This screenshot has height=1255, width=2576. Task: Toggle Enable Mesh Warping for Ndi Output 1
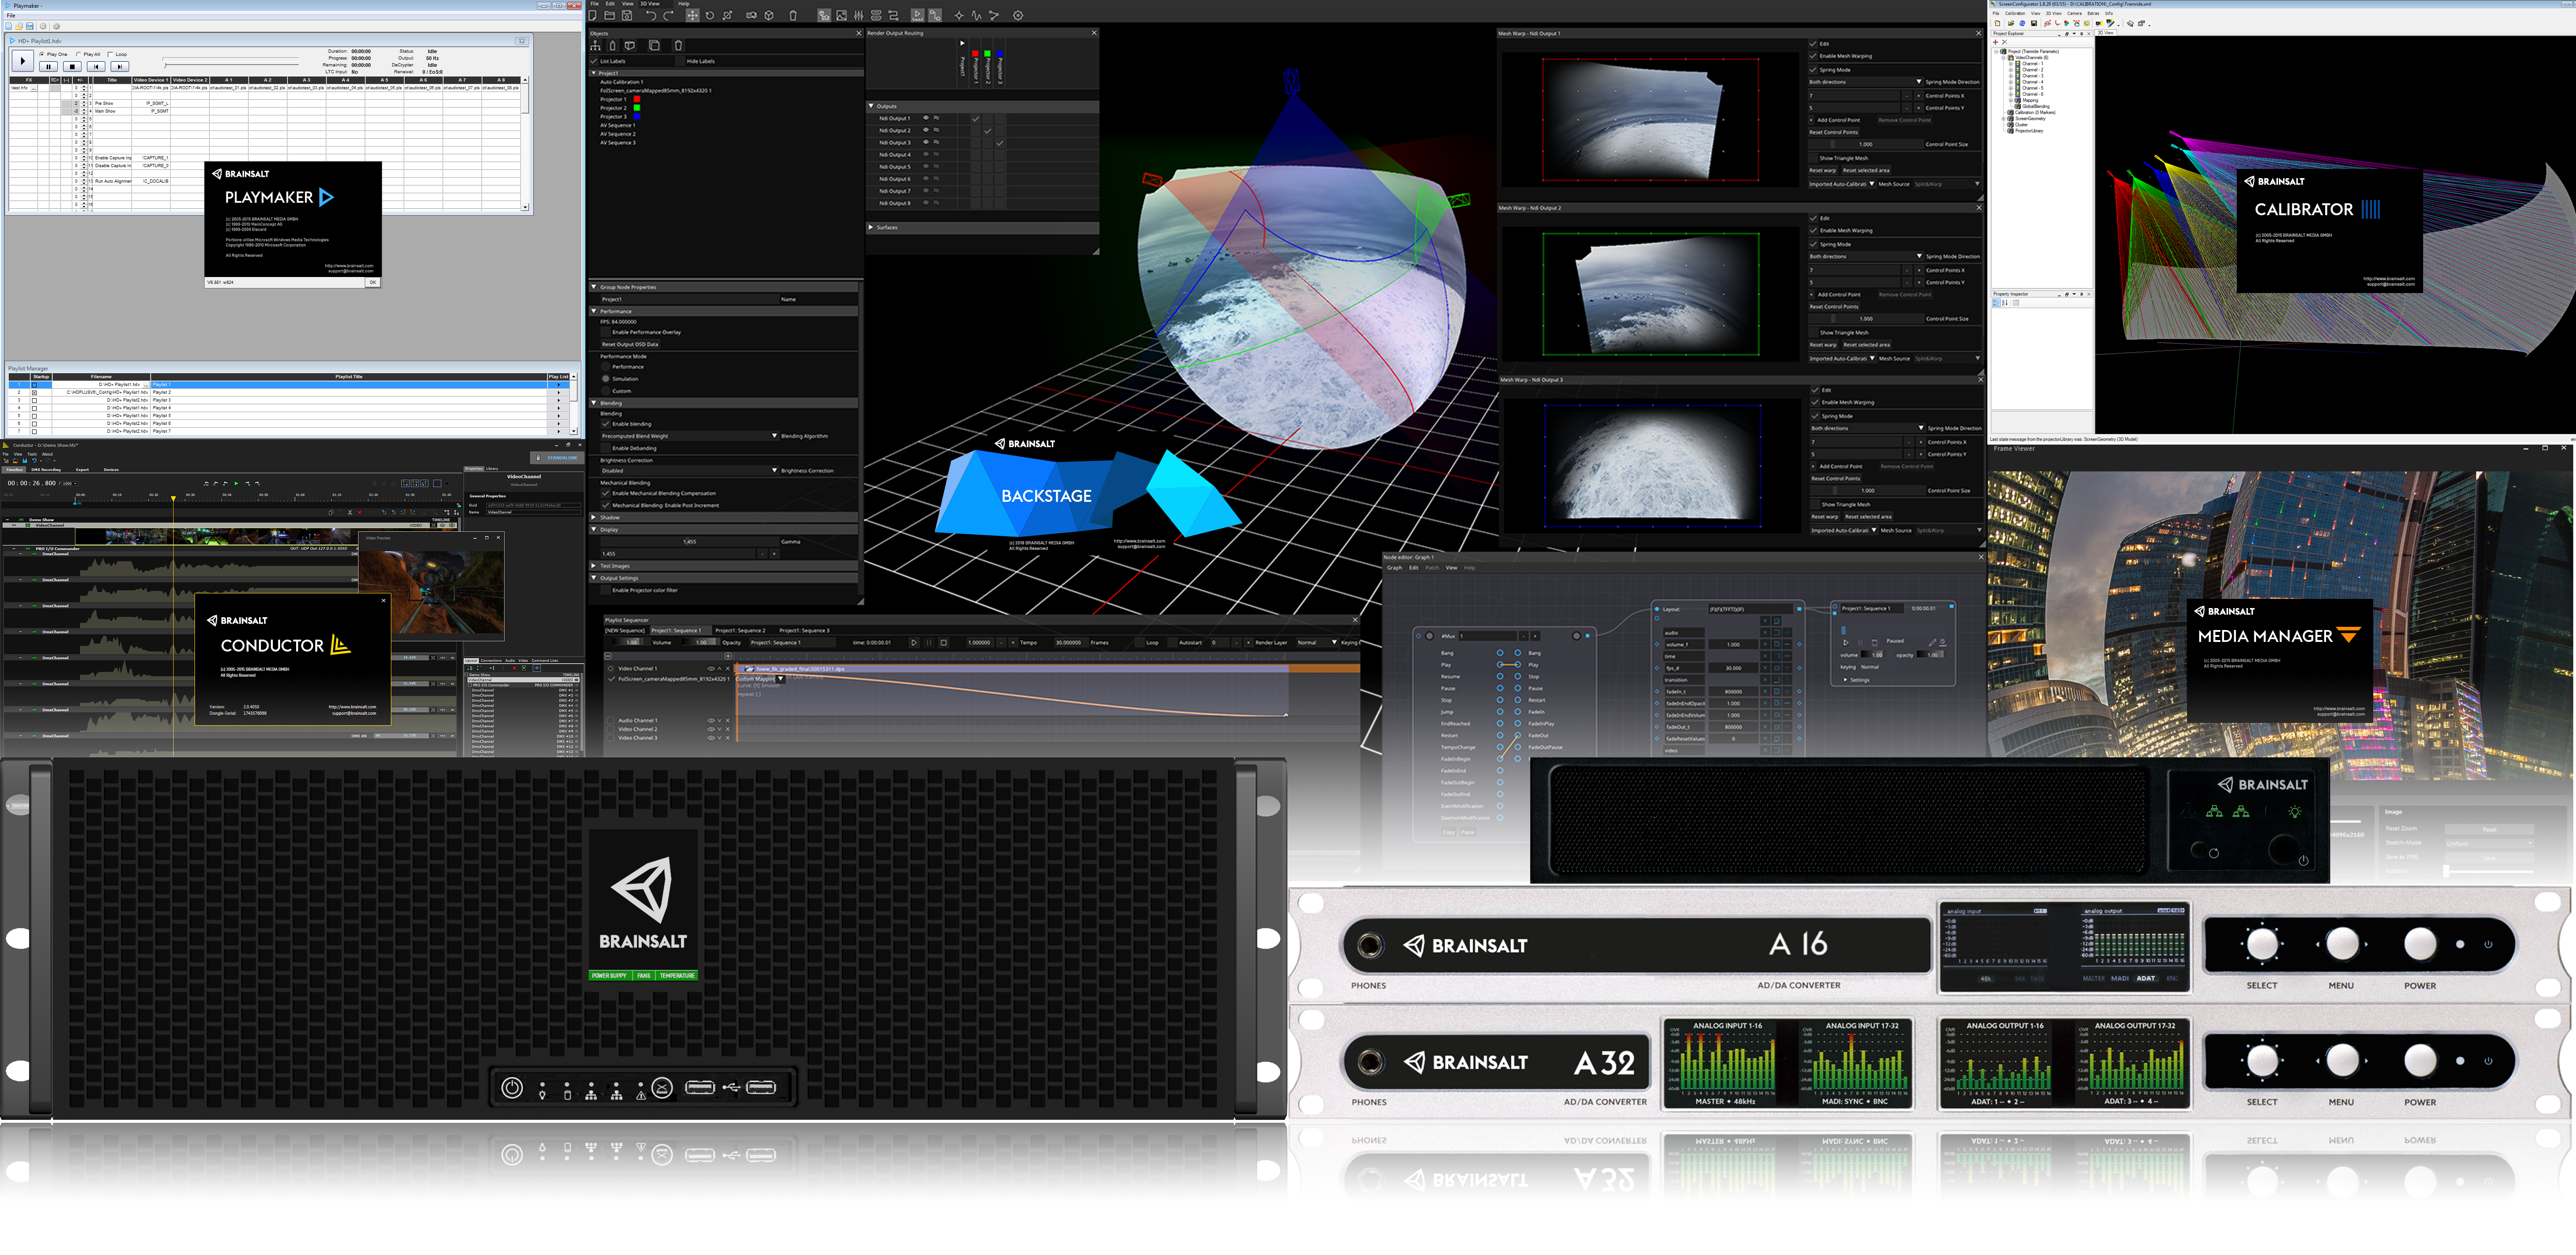point(1814,56)
